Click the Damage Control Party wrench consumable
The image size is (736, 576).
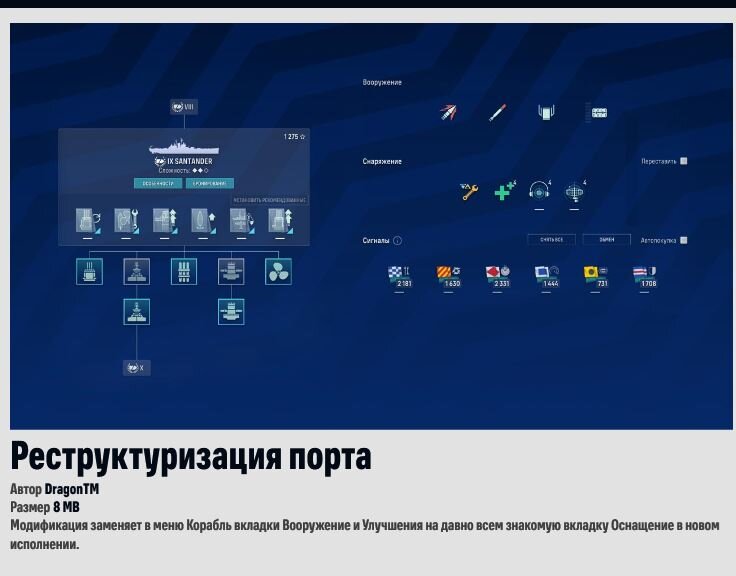coord(469,191)
